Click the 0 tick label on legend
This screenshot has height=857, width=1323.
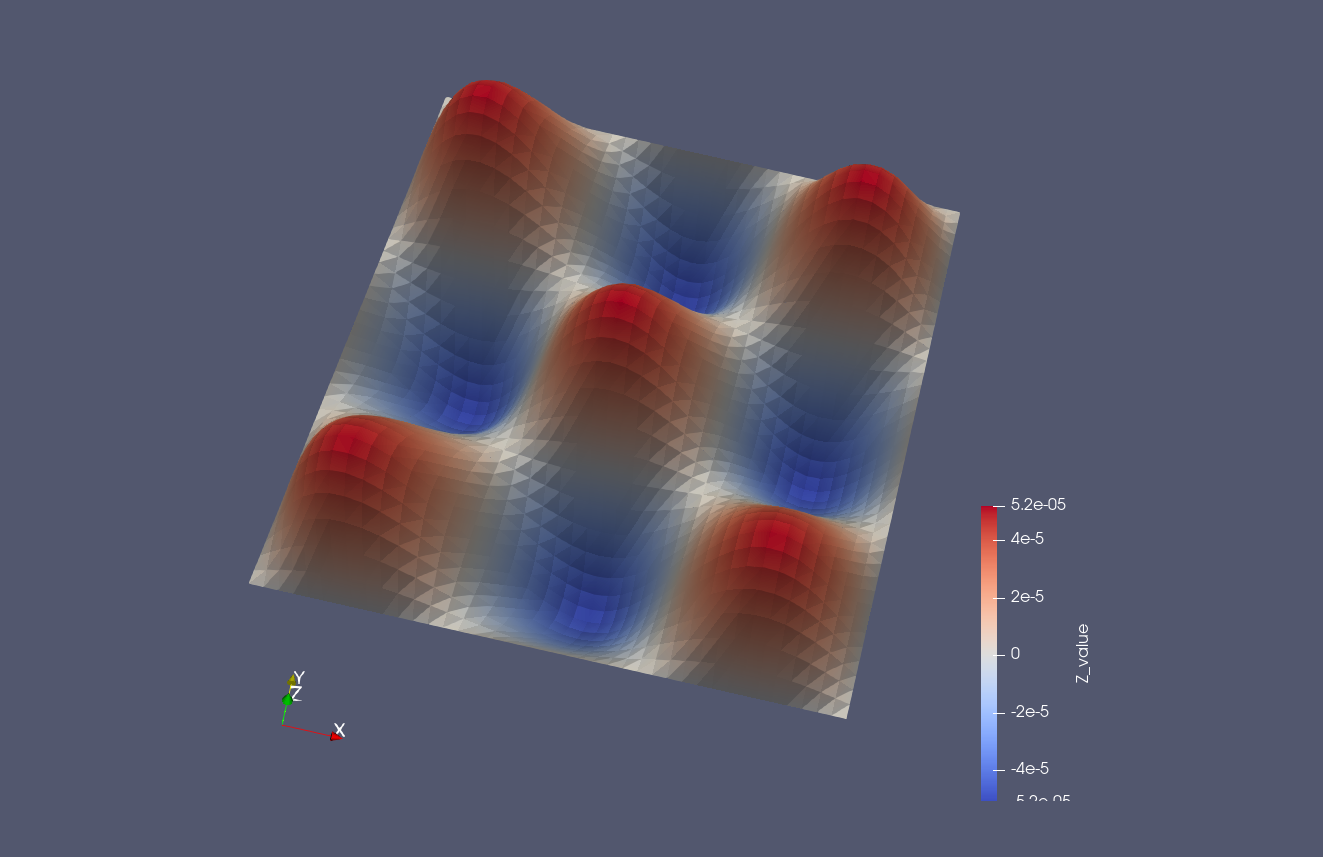point(1016,654)
